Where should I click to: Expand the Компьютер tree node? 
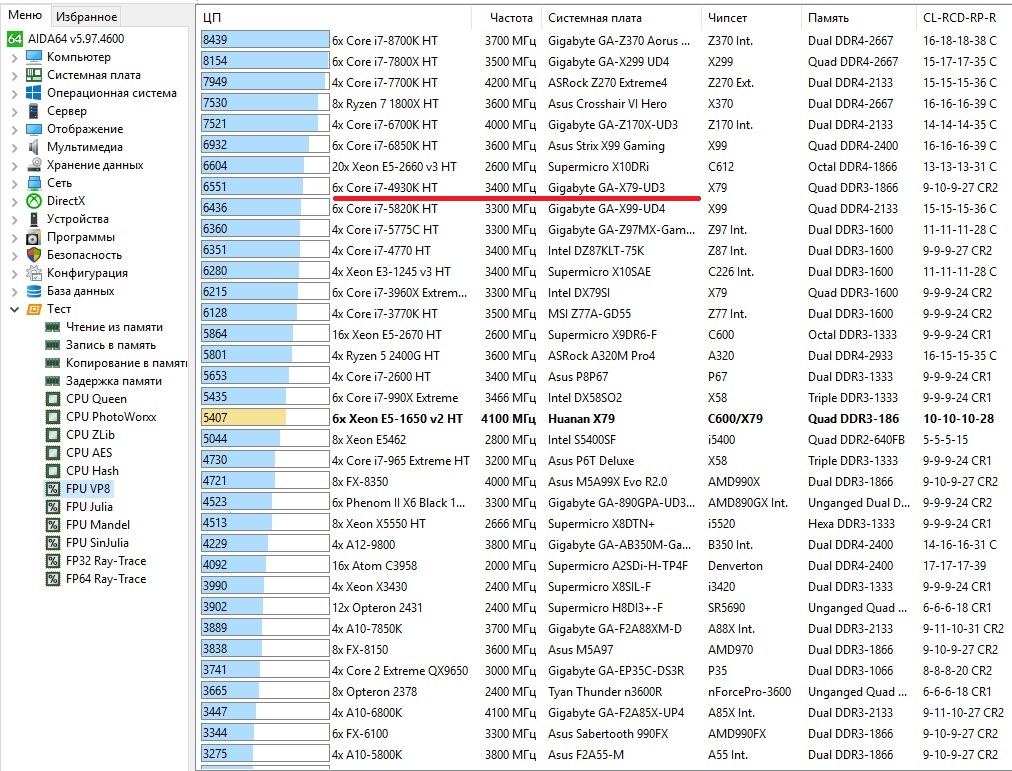[15, 57]
